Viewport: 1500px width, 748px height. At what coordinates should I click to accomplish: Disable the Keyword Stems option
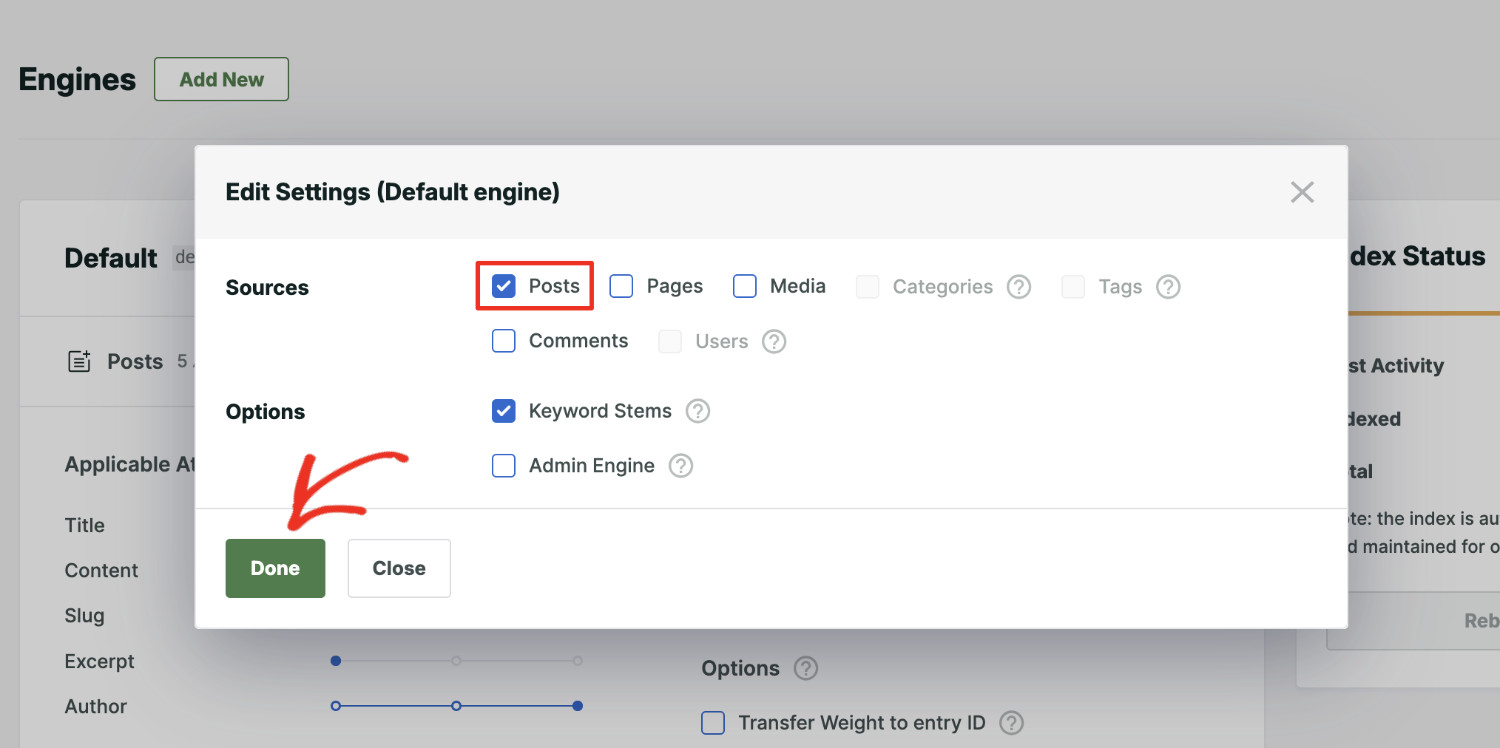pos(503,411)
